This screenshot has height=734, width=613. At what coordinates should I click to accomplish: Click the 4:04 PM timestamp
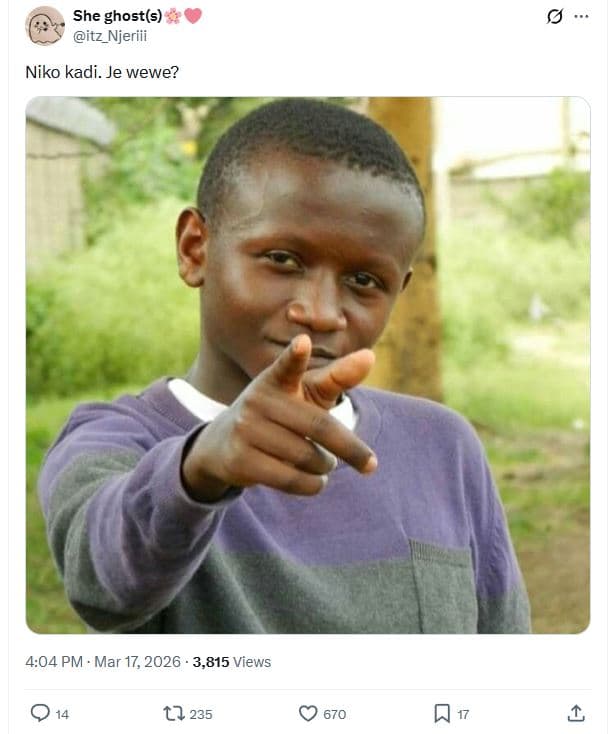click(x=54, y=661)
